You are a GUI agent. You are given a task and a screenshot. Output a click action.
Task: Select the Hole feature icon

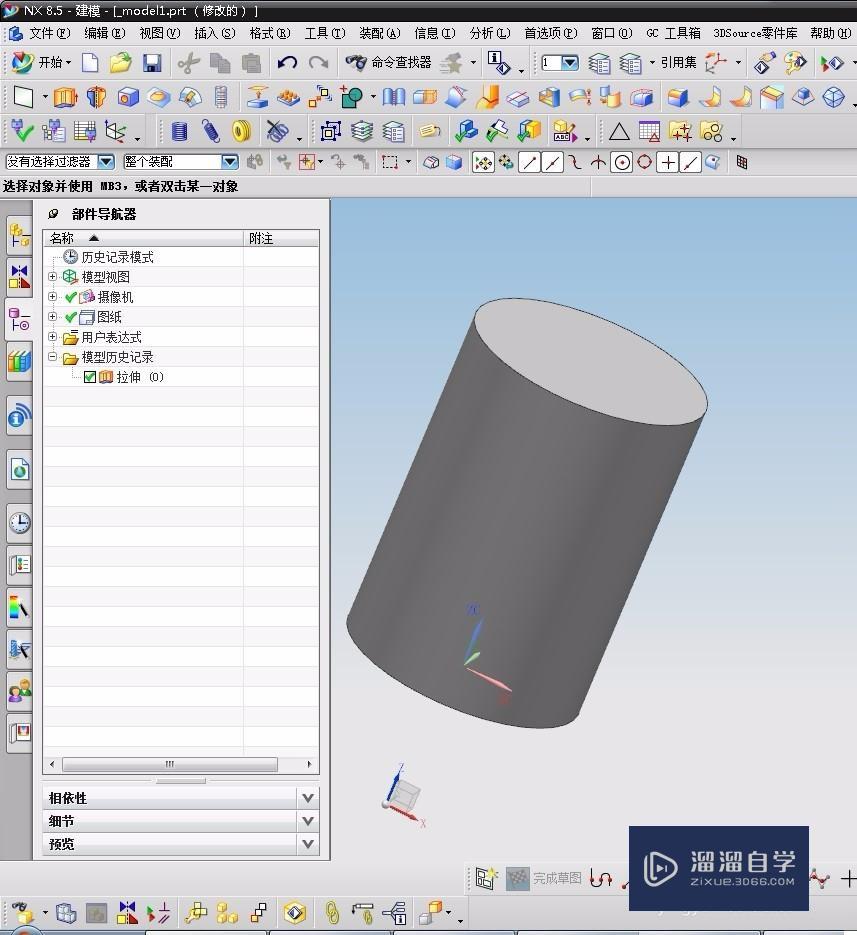pyautogui.click(x=159, y=97)
